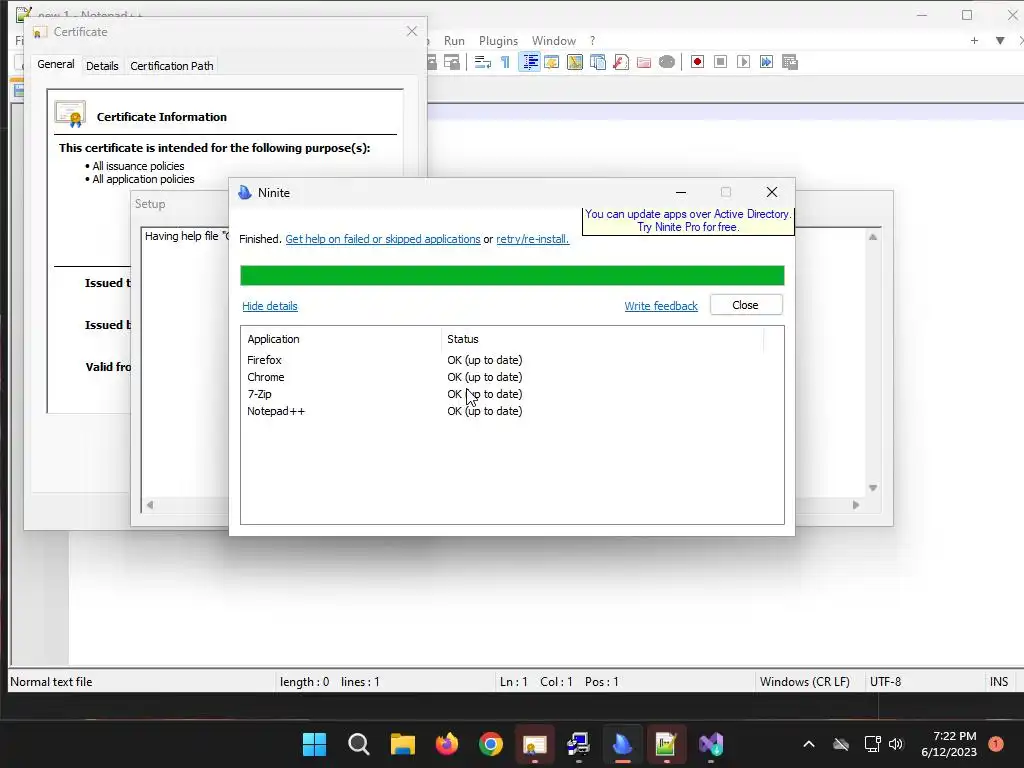Open Document Map panel icon
1024x768 pixels.
pyautogui.click(x=575, y=62)
